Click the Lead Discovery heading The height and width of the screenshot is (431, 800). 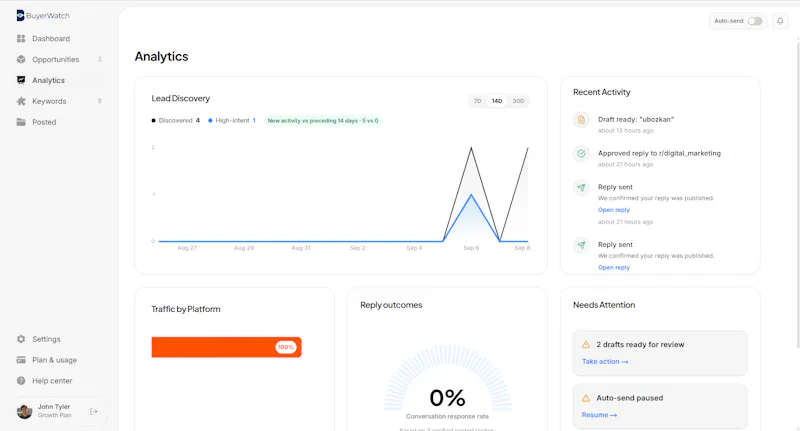point(181,98)
